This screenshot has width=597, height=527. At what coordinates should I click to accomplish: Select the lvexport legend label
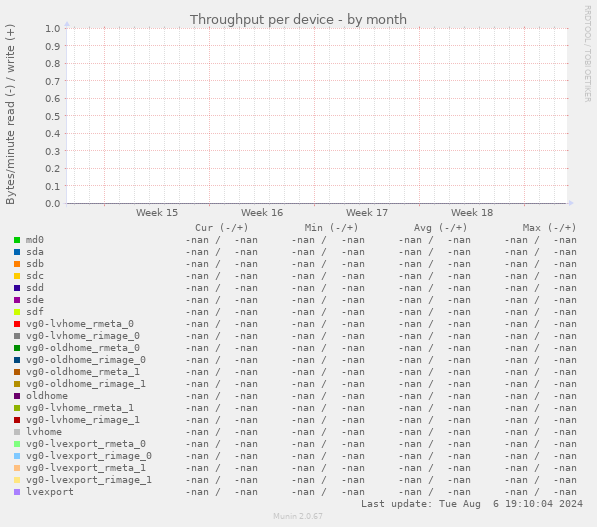[x=50, y=492]
